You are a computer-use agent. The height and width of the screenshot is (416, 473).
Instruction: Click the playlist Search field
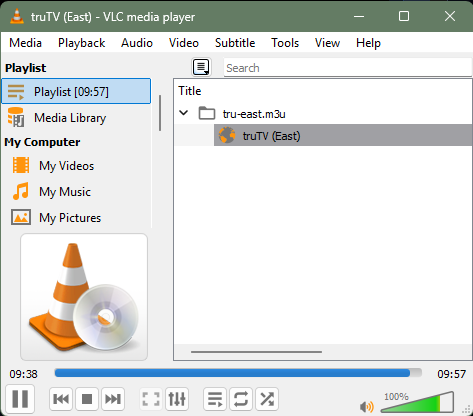point(348,68)
